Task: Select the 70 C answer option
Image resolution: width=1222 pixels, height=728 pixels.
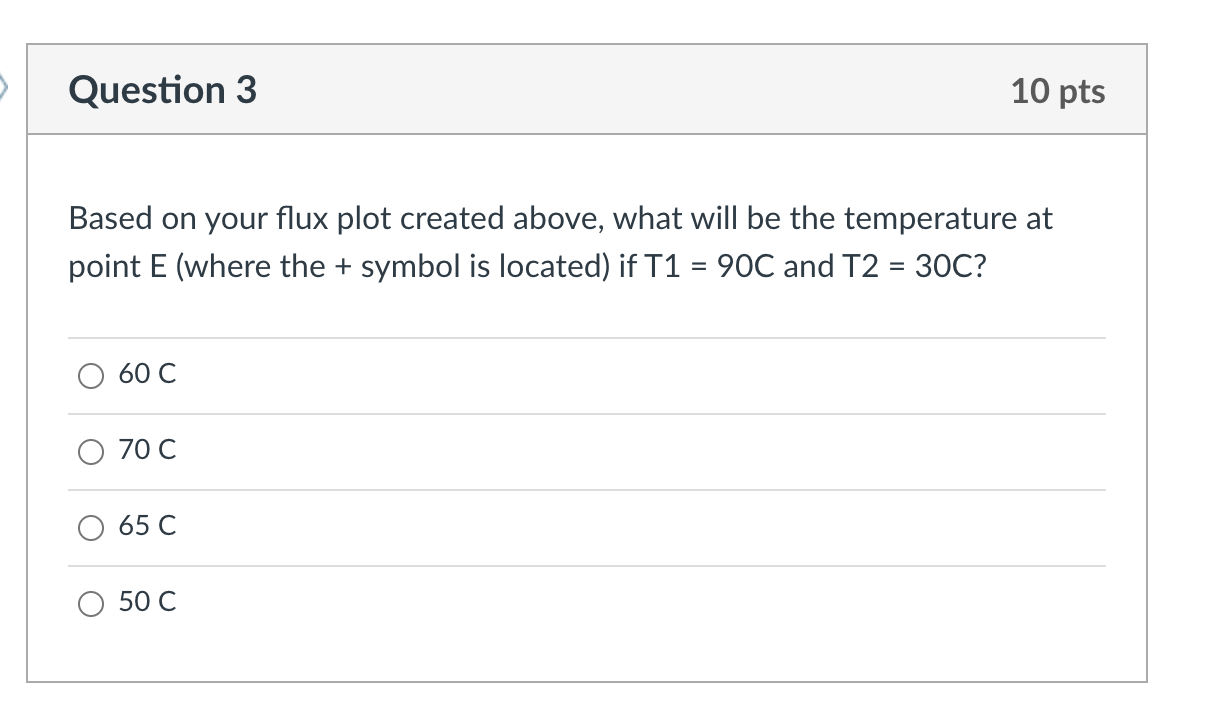Action: coord(91,451)
